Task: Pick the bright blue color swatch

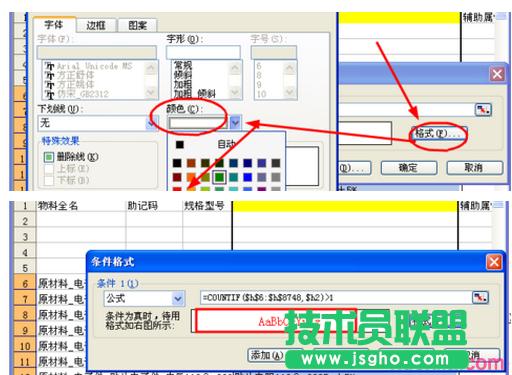Action: click(248, 177)
